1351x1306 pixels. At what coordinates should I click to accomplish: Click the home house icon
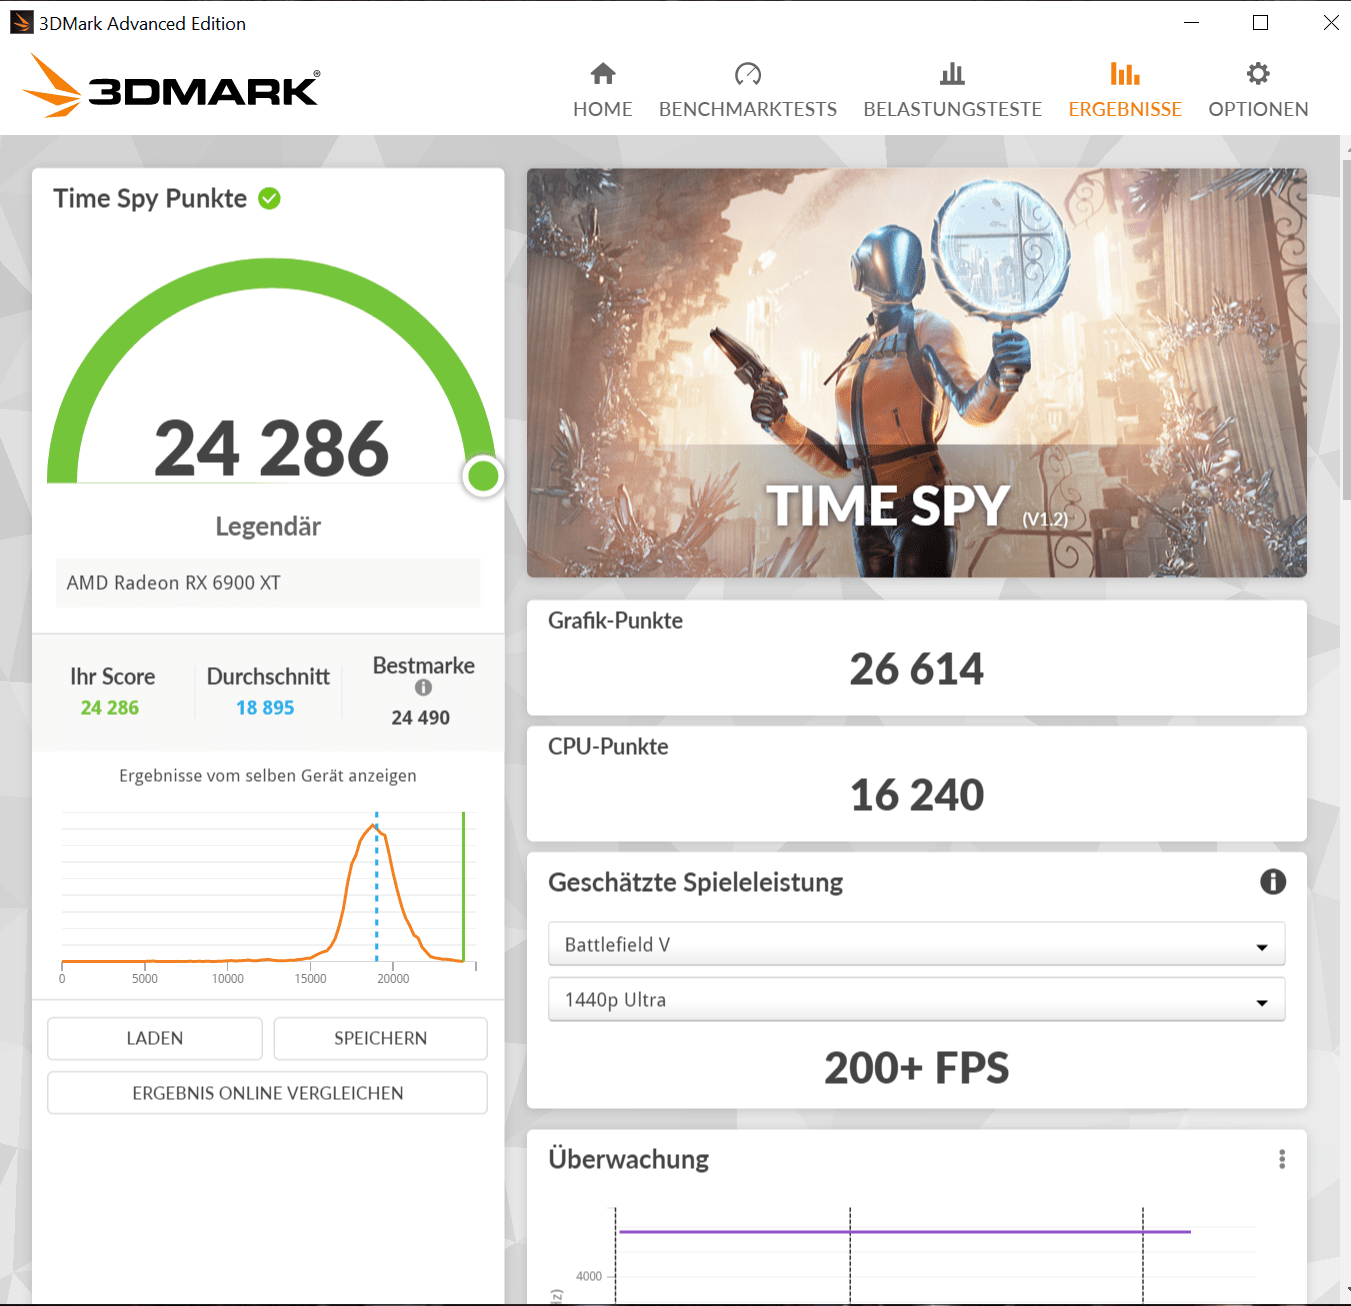point(603,73)
